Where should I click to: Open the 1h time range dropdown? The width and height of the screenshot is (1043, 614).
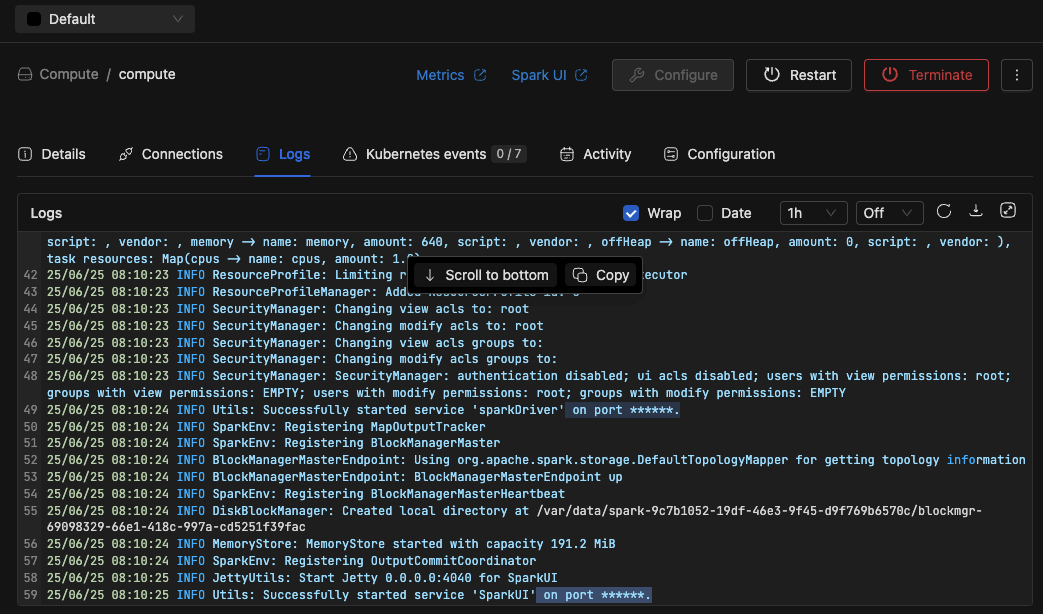[x=813, y=213]
